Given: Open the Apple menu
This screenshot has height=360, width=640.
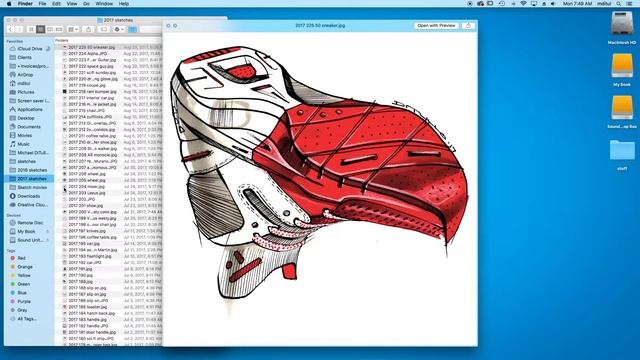Looking at the screenshot, I should click(x=9, y=4).
